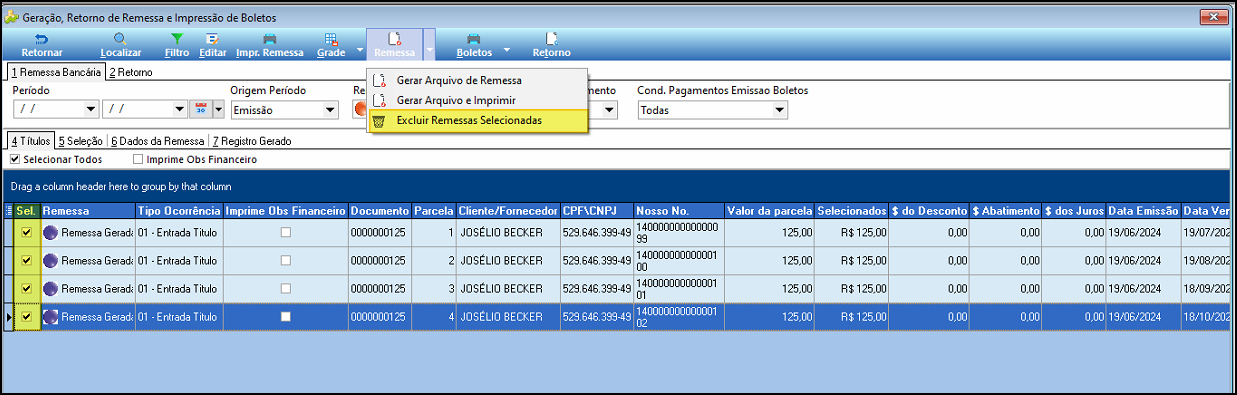Click the grid column chooser icon
This screenshot has height=395, width=1237.
(9, 211)
